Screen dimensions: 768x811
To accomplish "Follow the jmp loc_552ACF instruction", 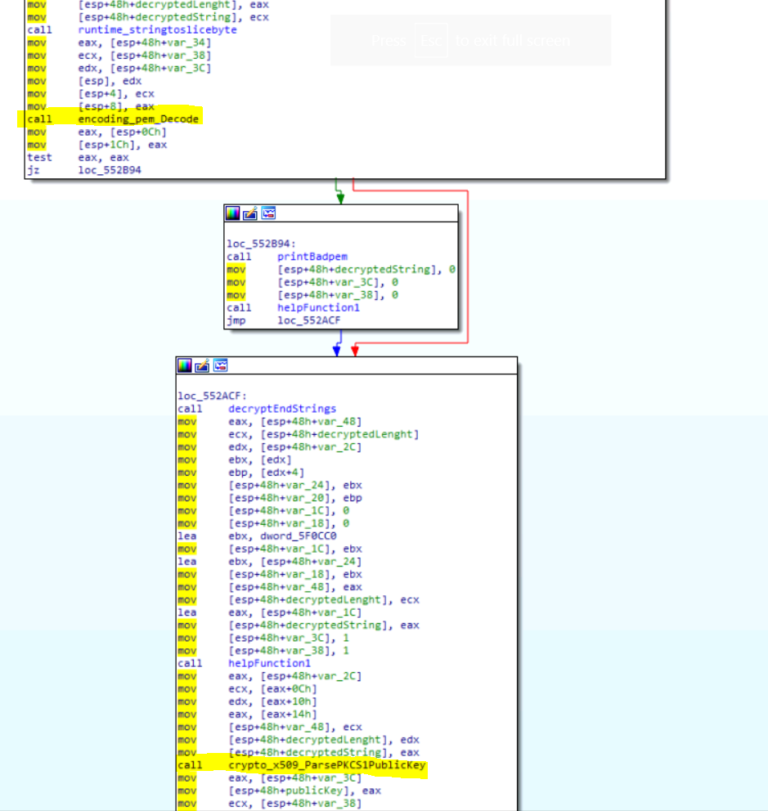I will [x=283, y=320].
